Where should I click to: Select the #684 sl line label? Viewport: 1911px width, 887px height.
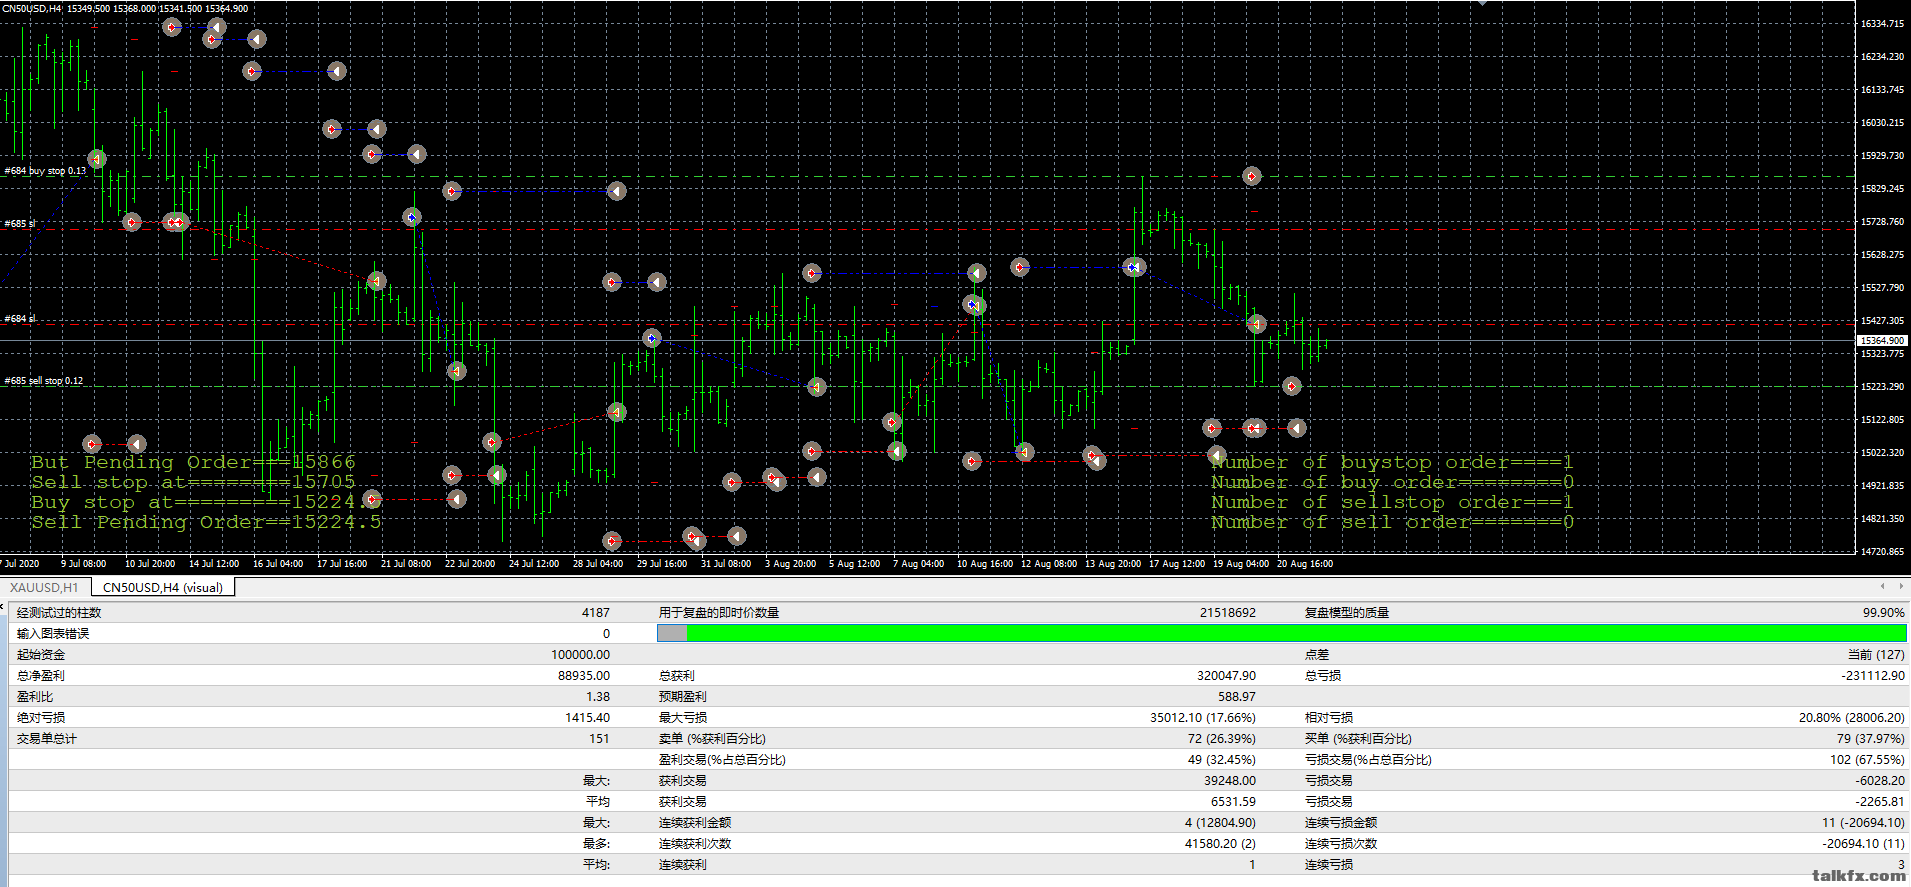coord(19,319)
